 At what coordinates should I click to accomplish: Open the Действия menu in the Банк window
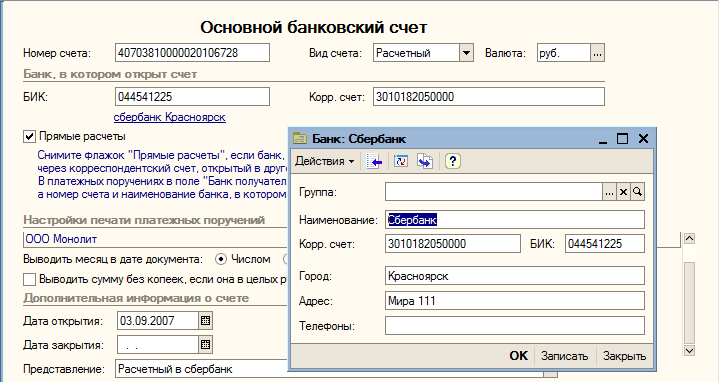pos(325,162)
